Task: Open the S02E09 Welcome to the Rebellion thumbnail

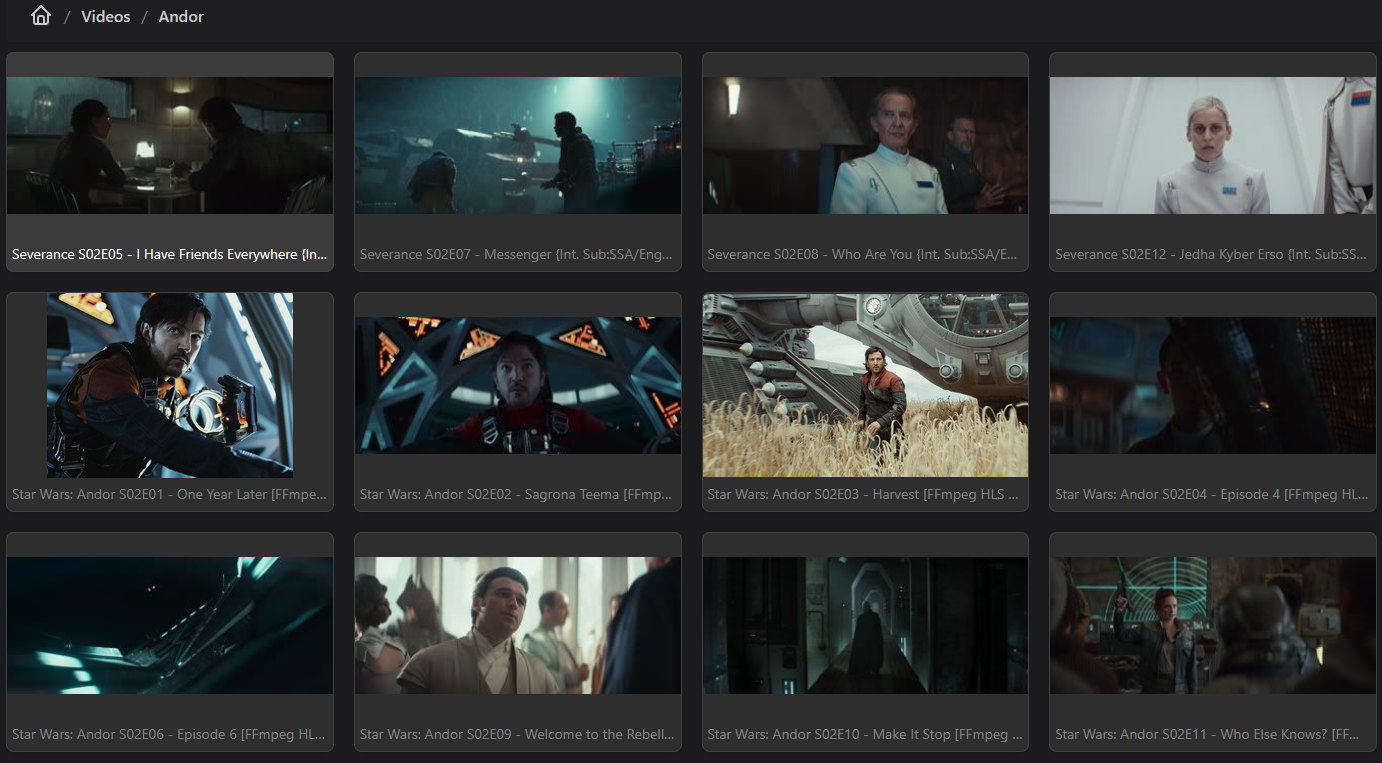Action: pos(518,626)
